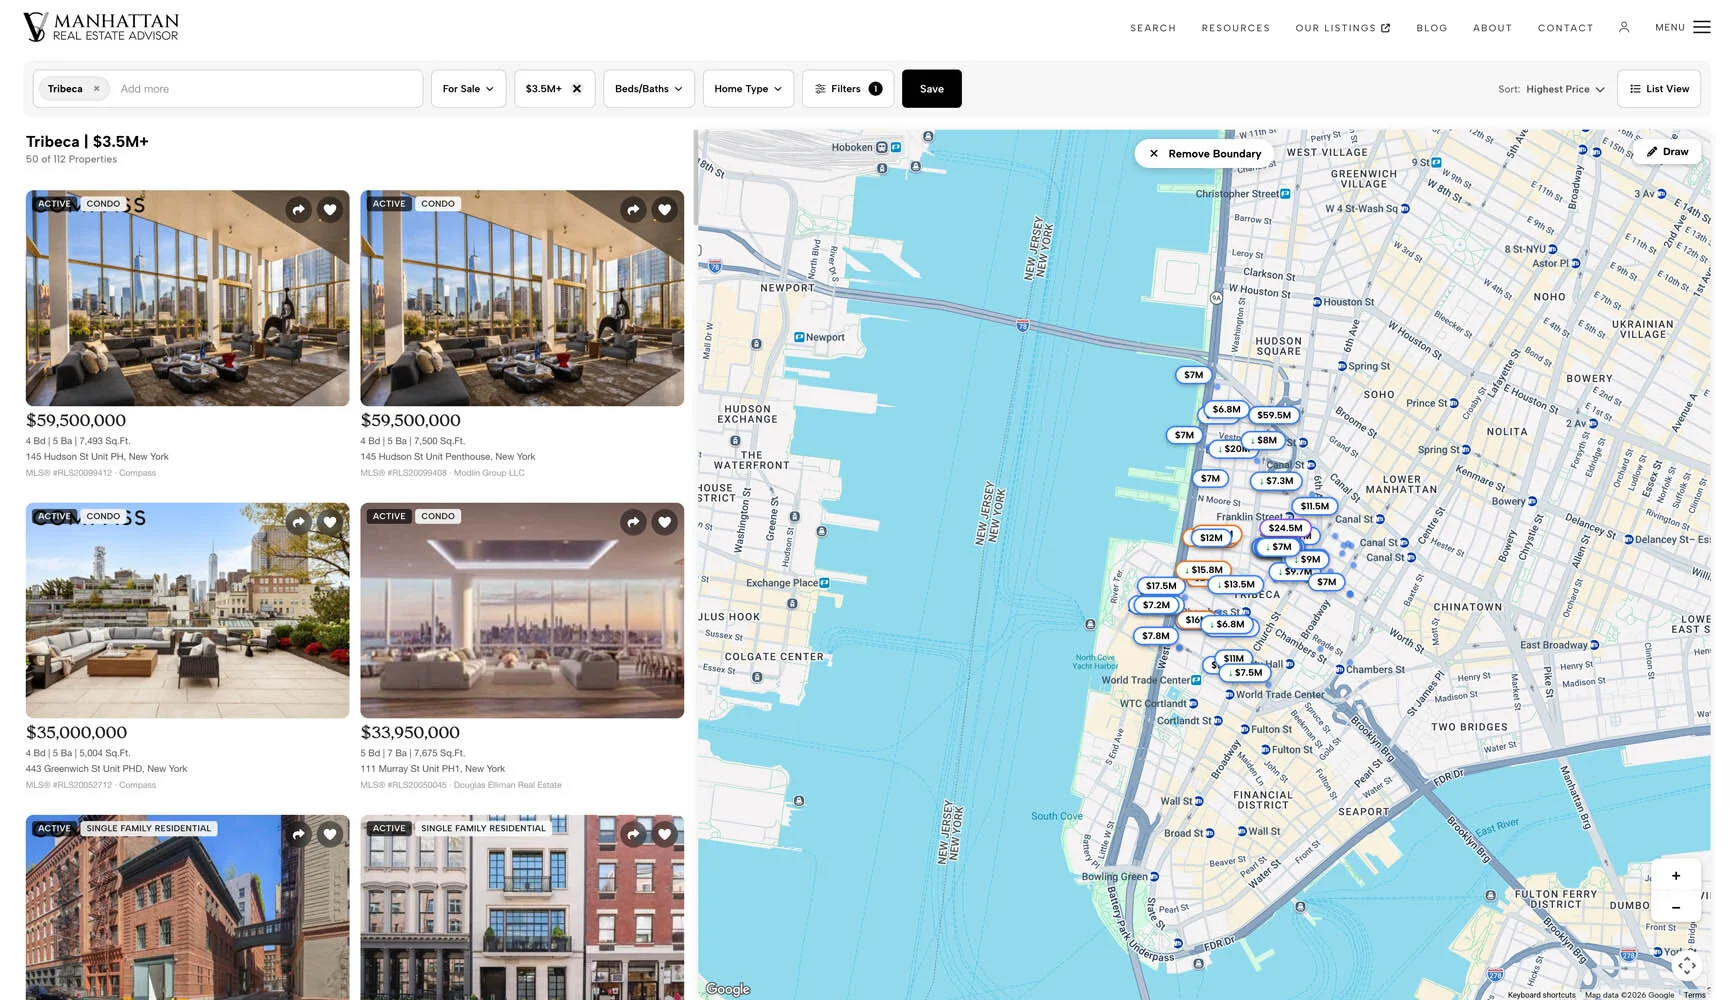This screenshot has height=1000, width=1734.
Task: Favorite the 443 Greenwich St listing
Action: [330, 522]
